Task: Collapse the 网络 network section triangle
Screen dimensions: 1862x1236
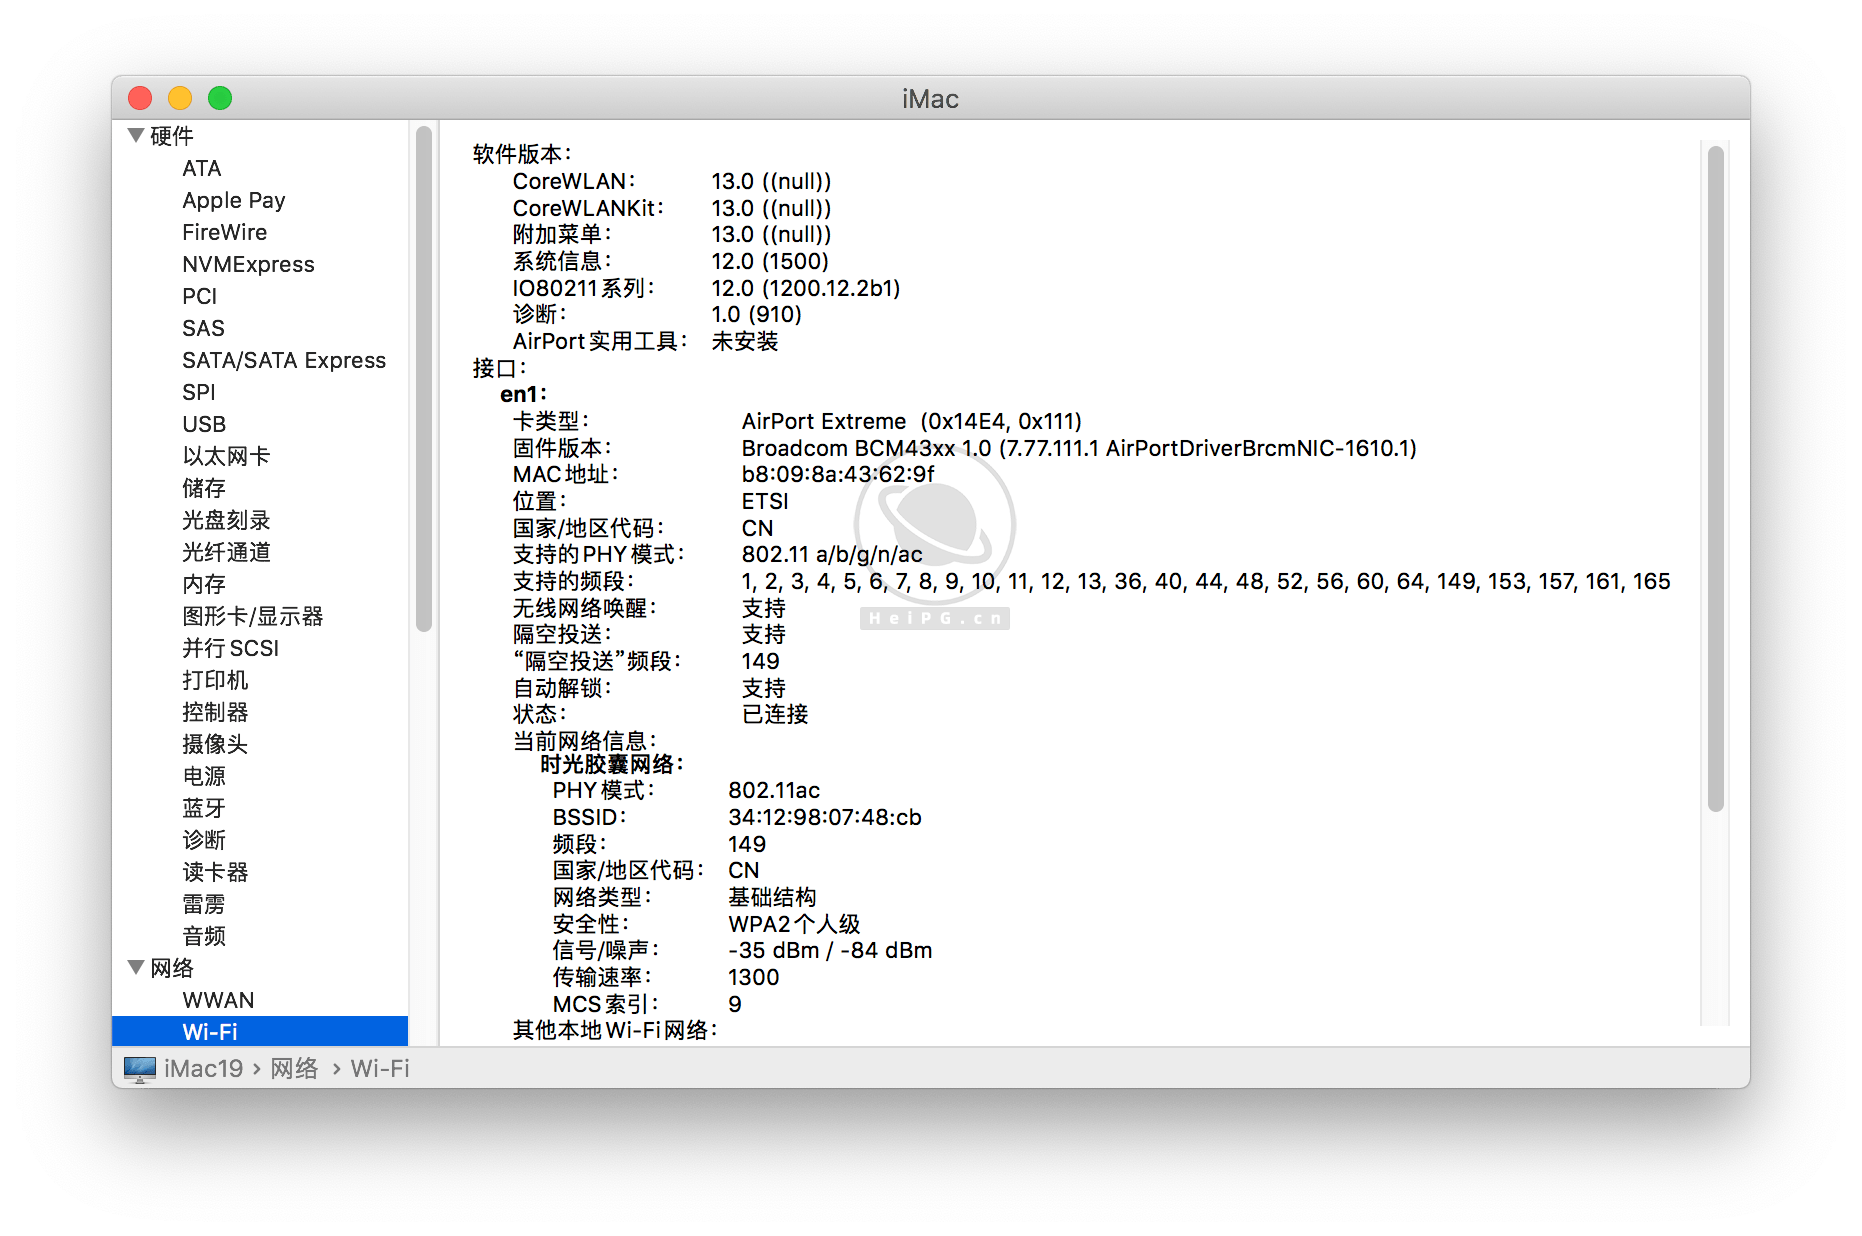Action: [136, 967]
